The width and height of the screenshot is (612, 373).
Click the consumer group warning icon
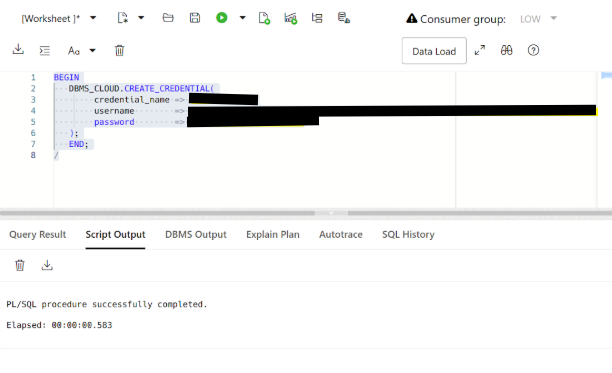click(411, 18)
